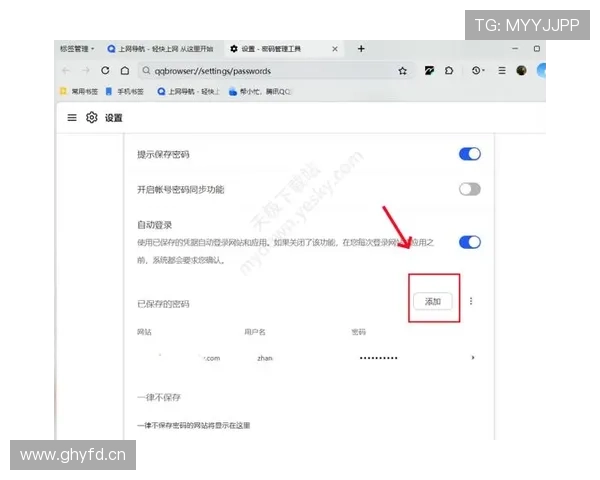600x480 pixels.
Task: Click the search icon in address bar
Action: click(x=146, y=71)
